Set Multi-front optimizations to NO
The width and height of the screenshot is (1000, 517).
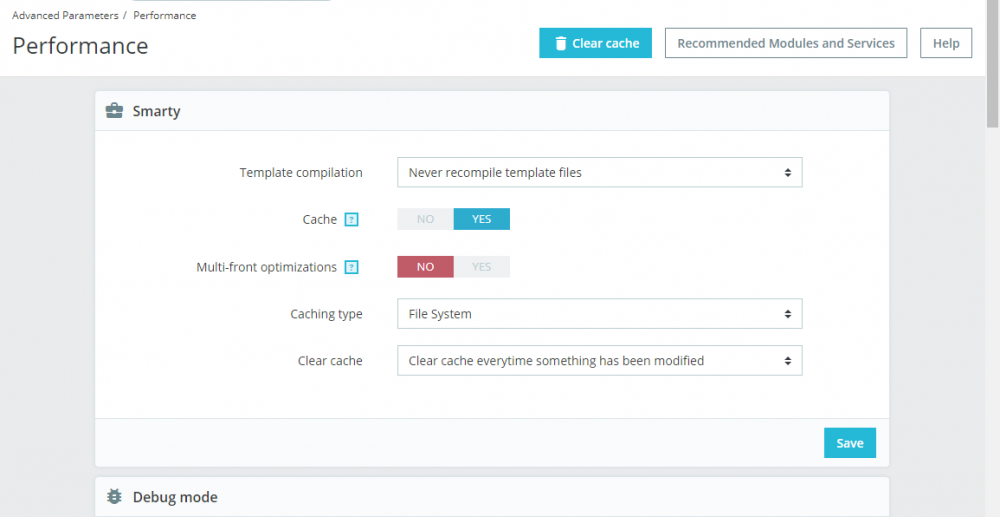point(426,267)
